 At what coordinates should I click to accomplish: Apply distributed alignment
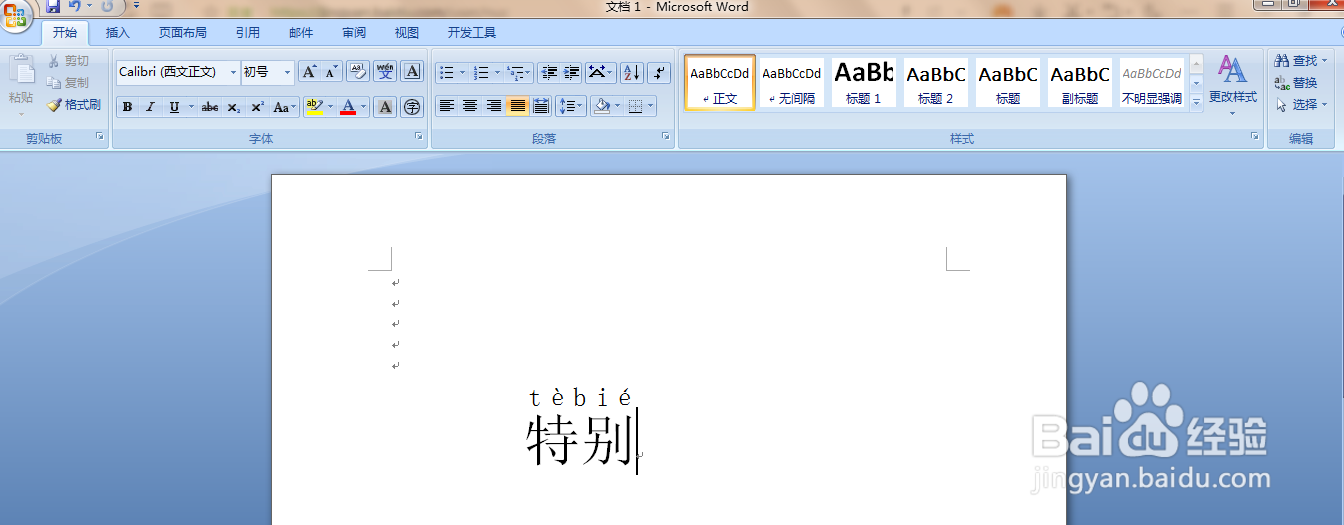click(x=541, y=105)
